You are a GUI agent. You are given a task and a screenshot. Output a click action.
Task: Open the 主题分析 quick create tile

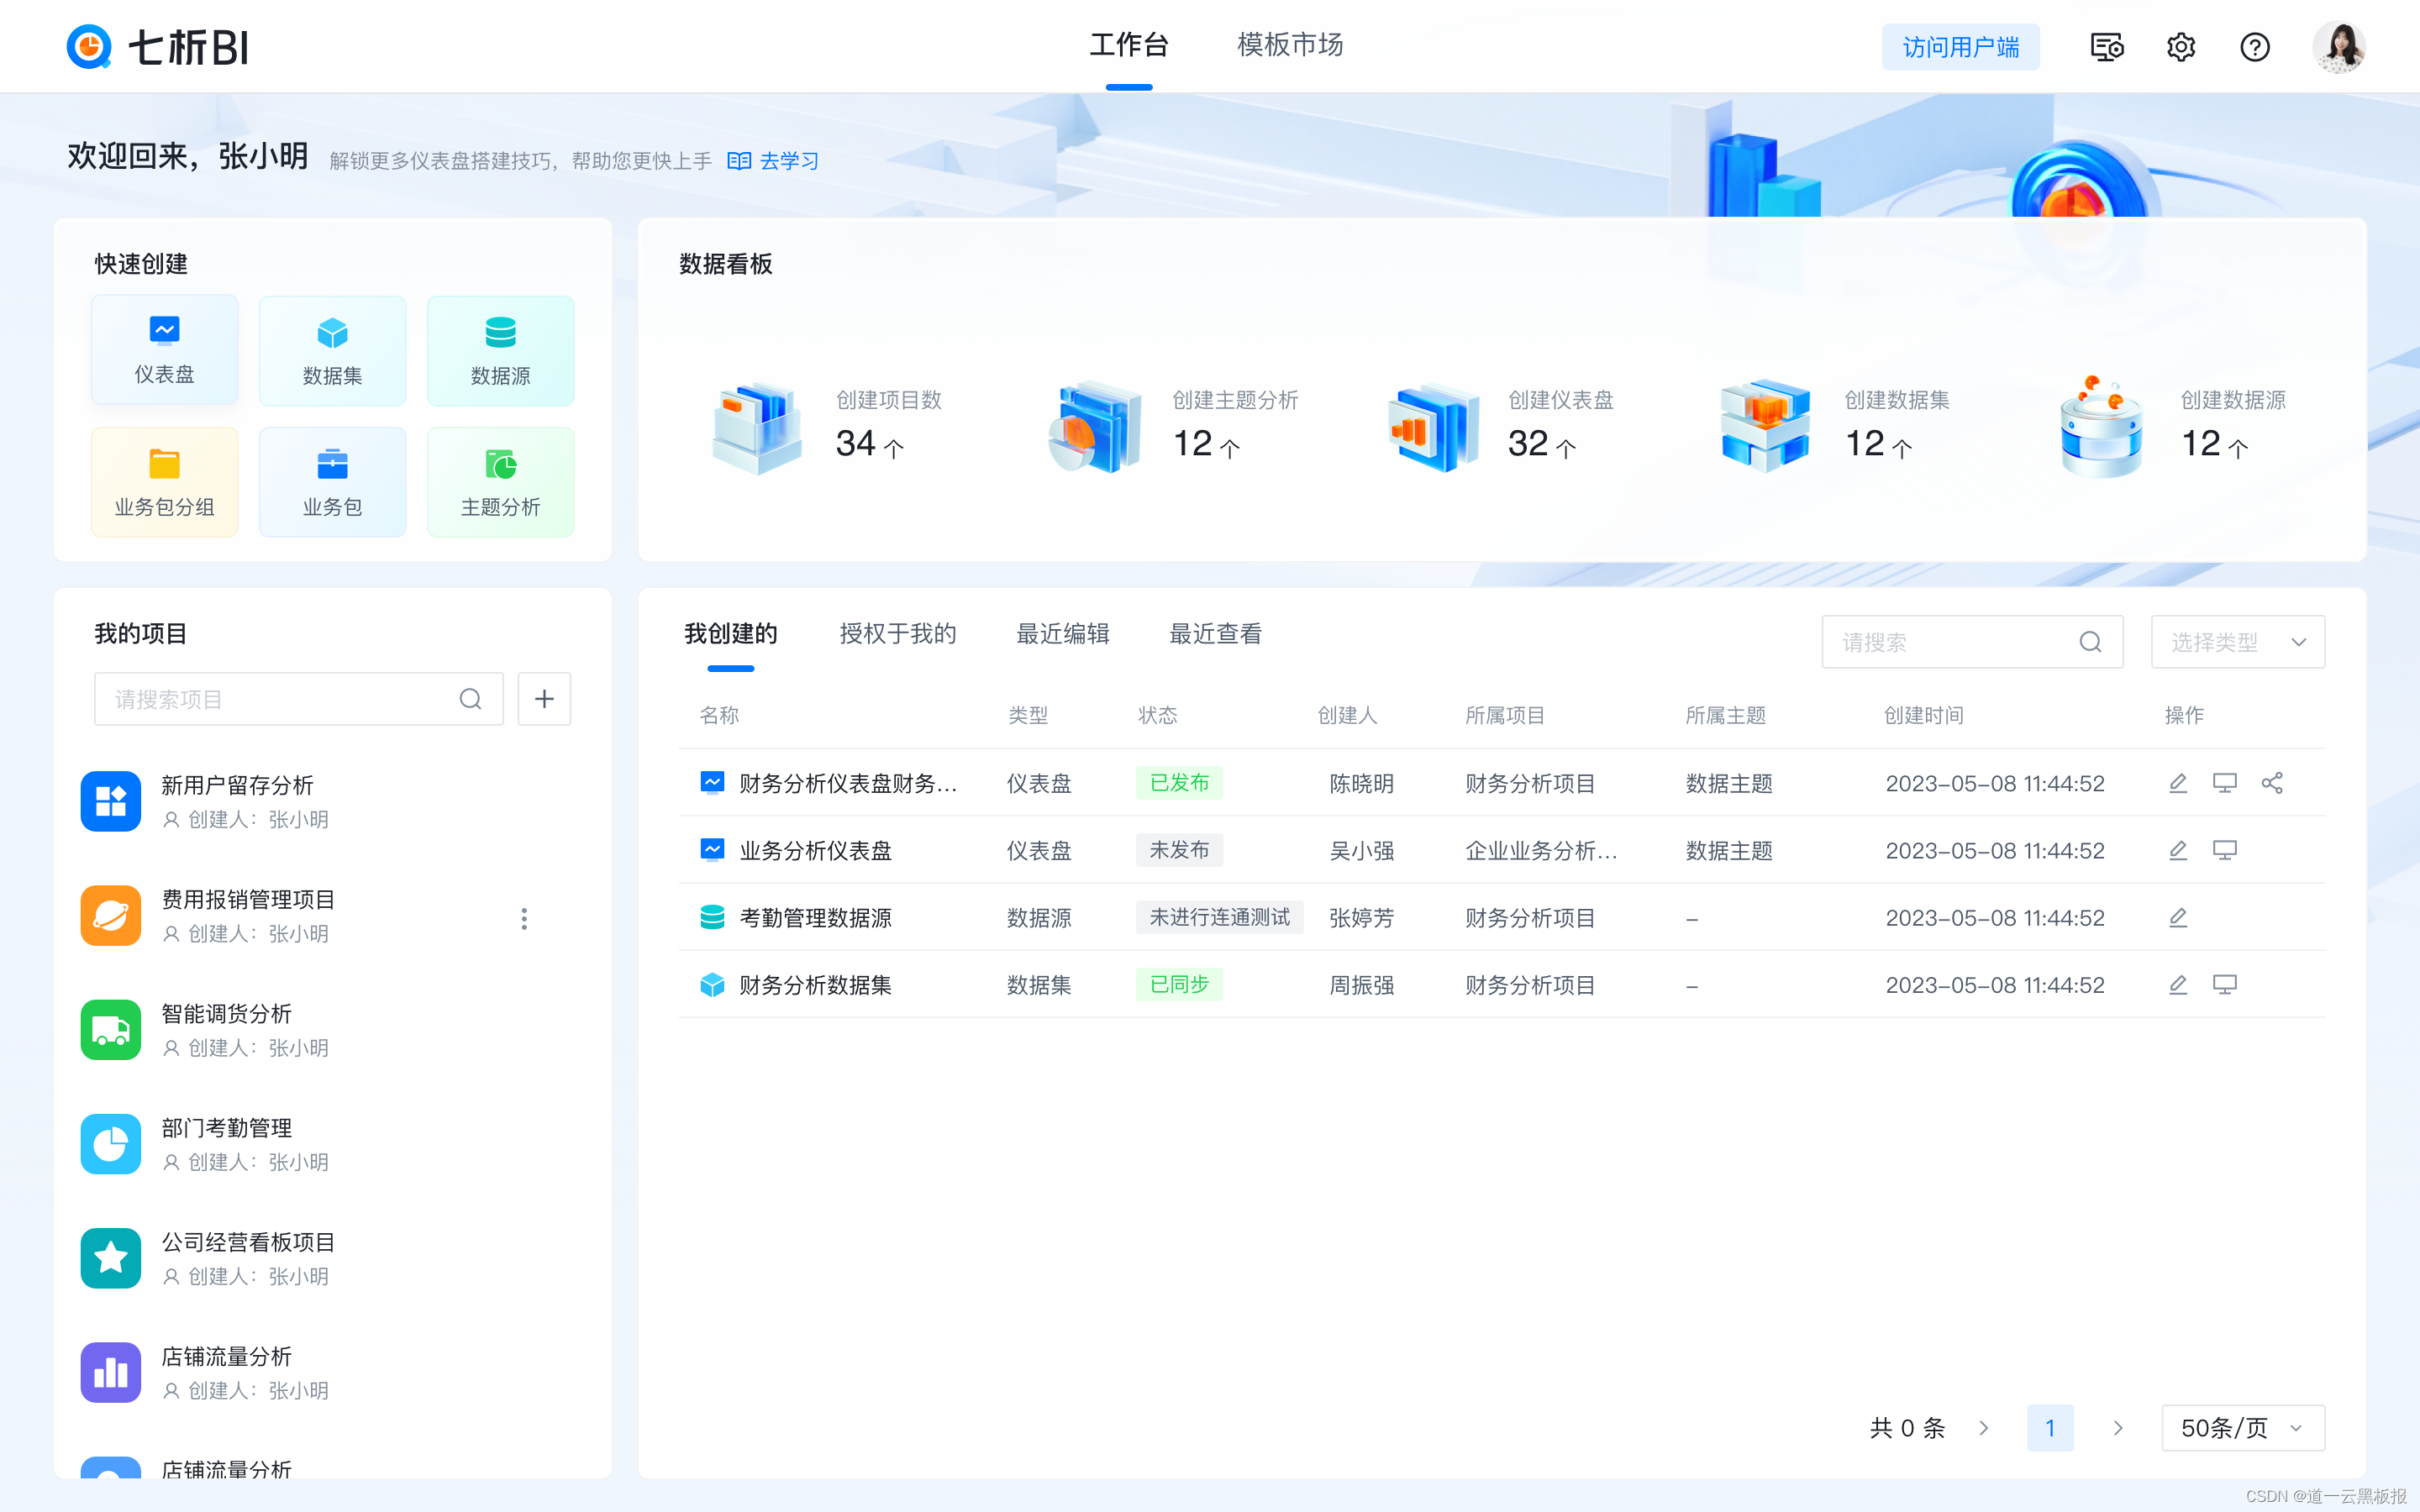(500, 482)
